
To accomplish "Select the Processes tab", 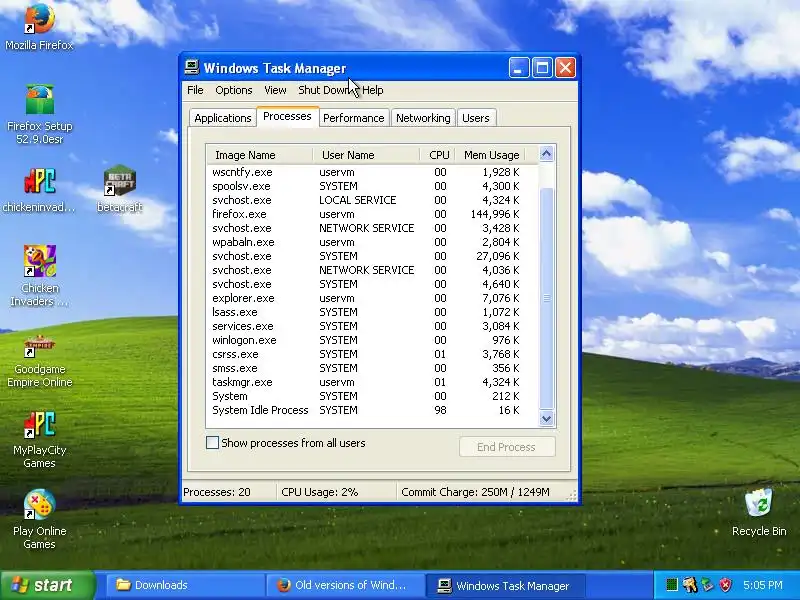I will (287, 116).
